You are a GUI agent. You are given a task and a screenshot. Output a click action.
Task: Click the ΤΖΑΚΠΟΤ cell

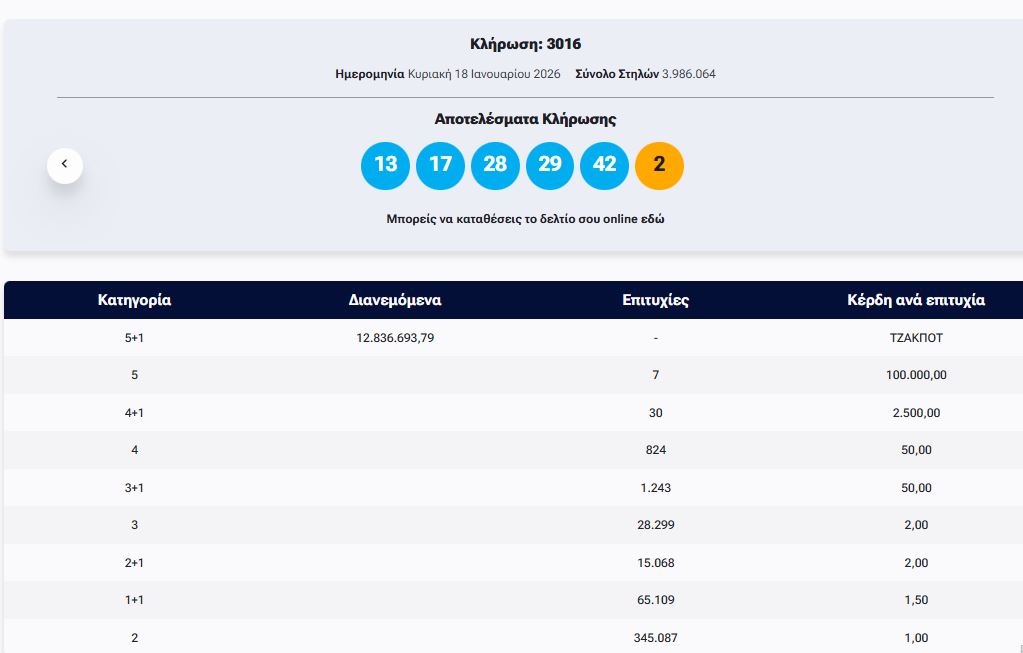point(915,338)
